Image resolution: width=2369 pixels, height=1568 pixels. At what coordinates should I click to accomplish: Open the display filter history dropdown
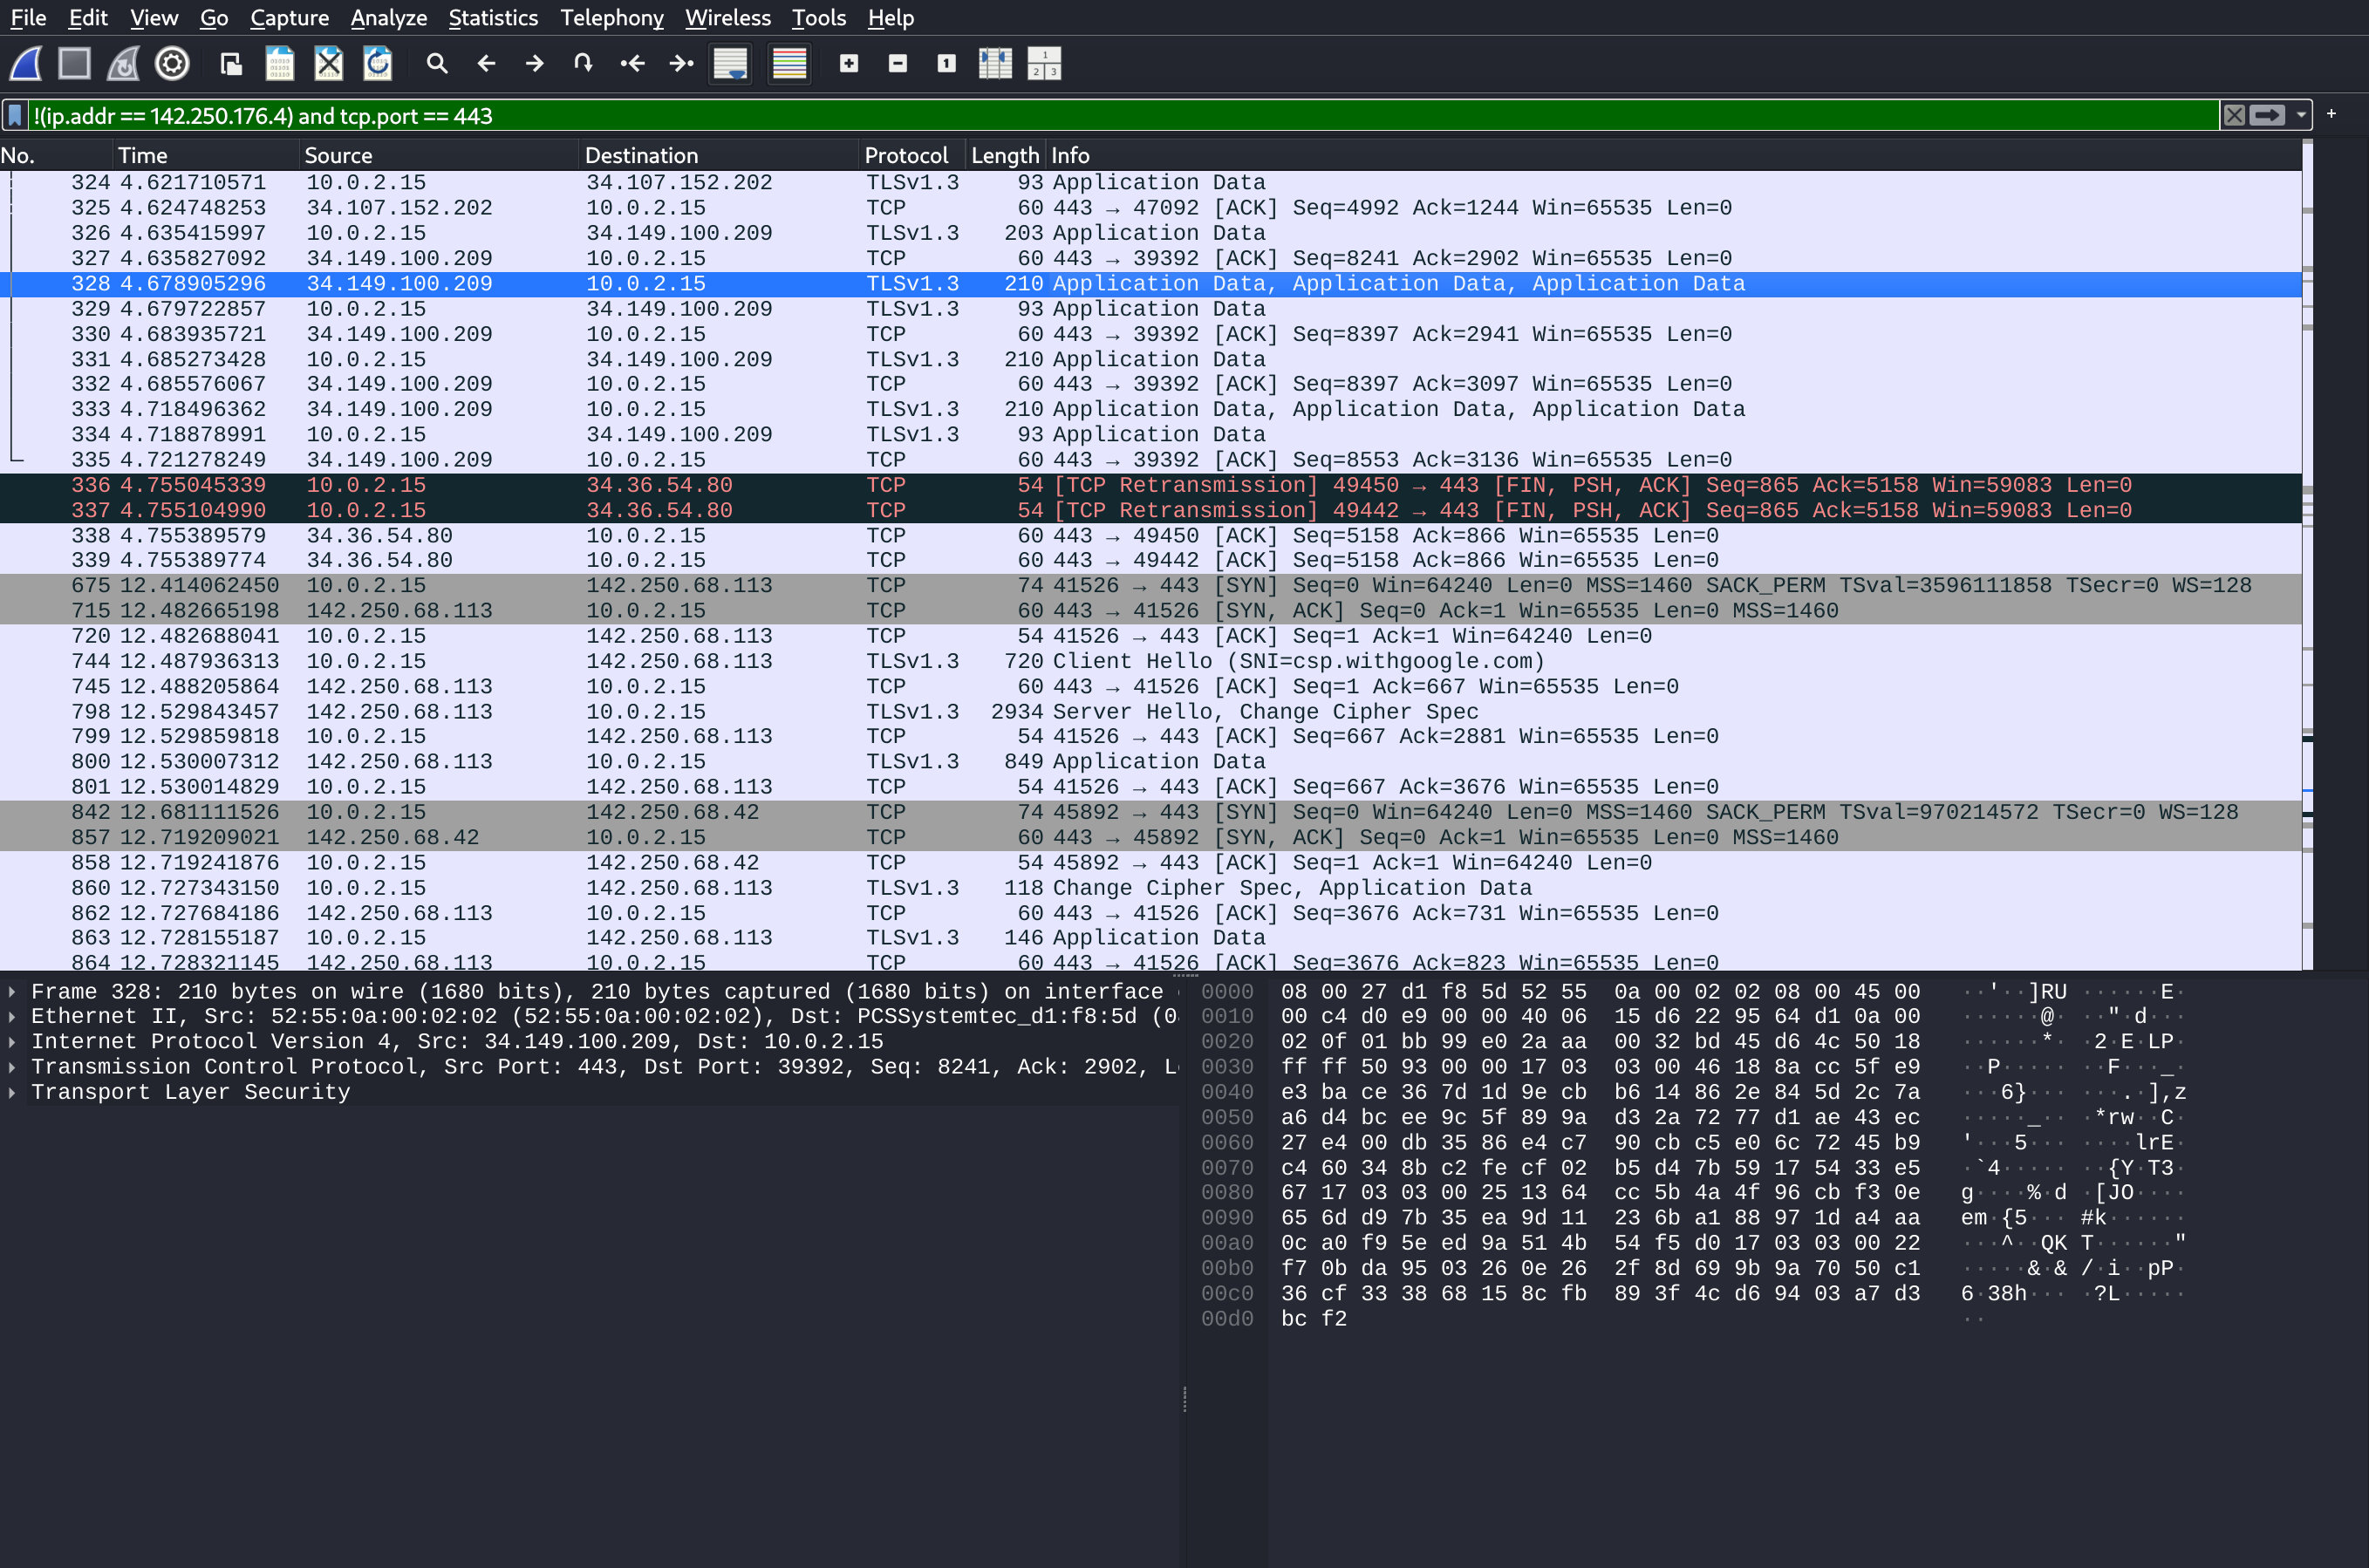(x=2301, y=116)
